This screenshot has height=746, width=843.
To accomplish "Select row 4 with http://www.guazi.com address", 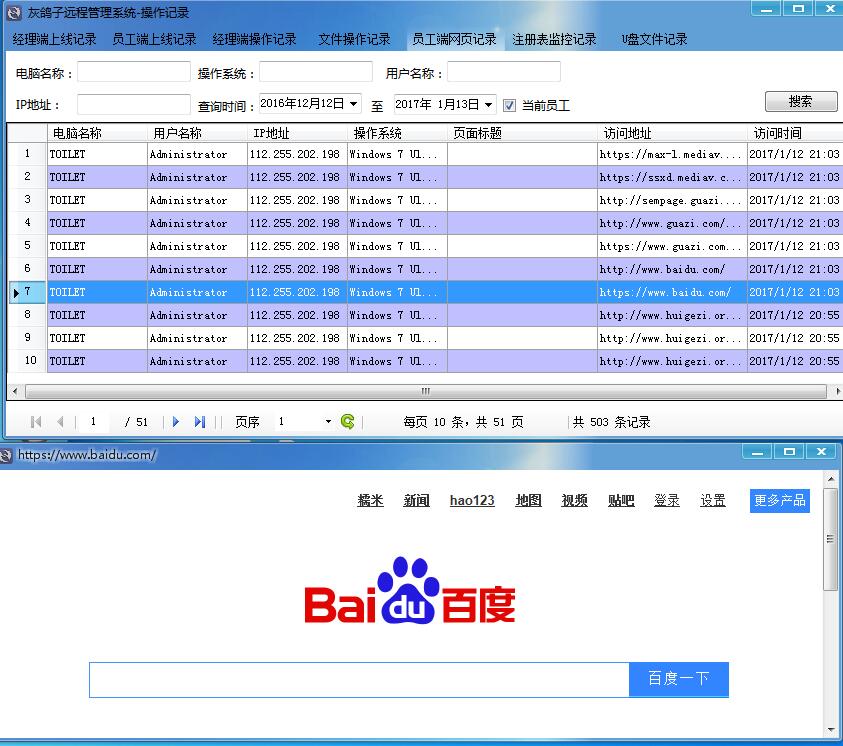I will (x=425, y=224).
